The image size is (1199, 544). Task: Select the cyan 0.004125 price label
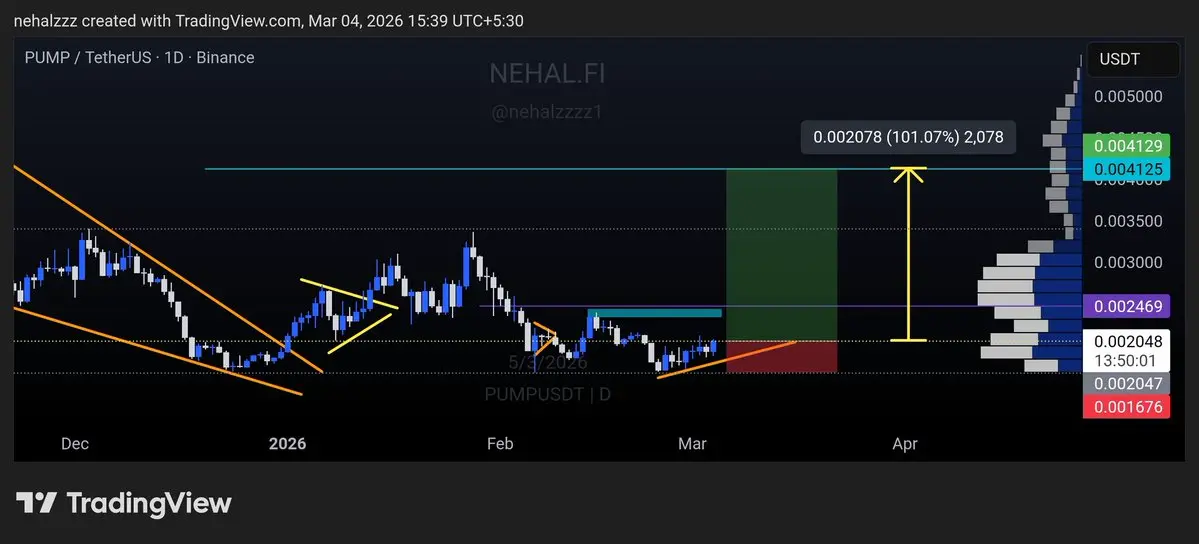(1127, 168)
